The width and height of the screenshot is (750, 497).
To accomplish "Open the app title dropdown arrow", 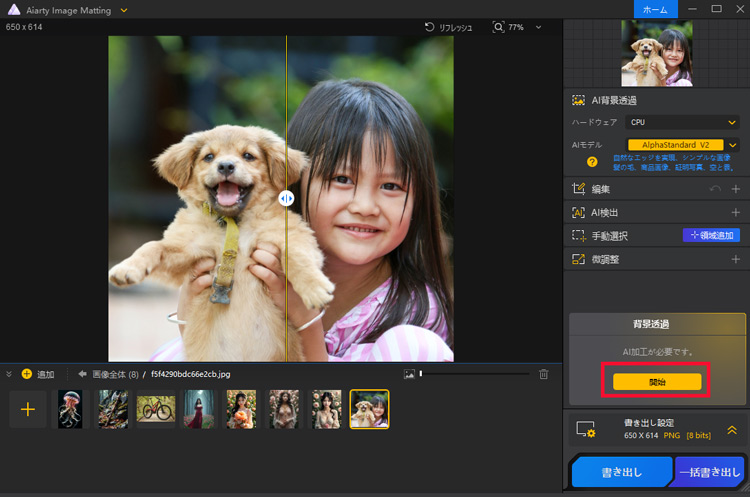I will tap(124, 10).
